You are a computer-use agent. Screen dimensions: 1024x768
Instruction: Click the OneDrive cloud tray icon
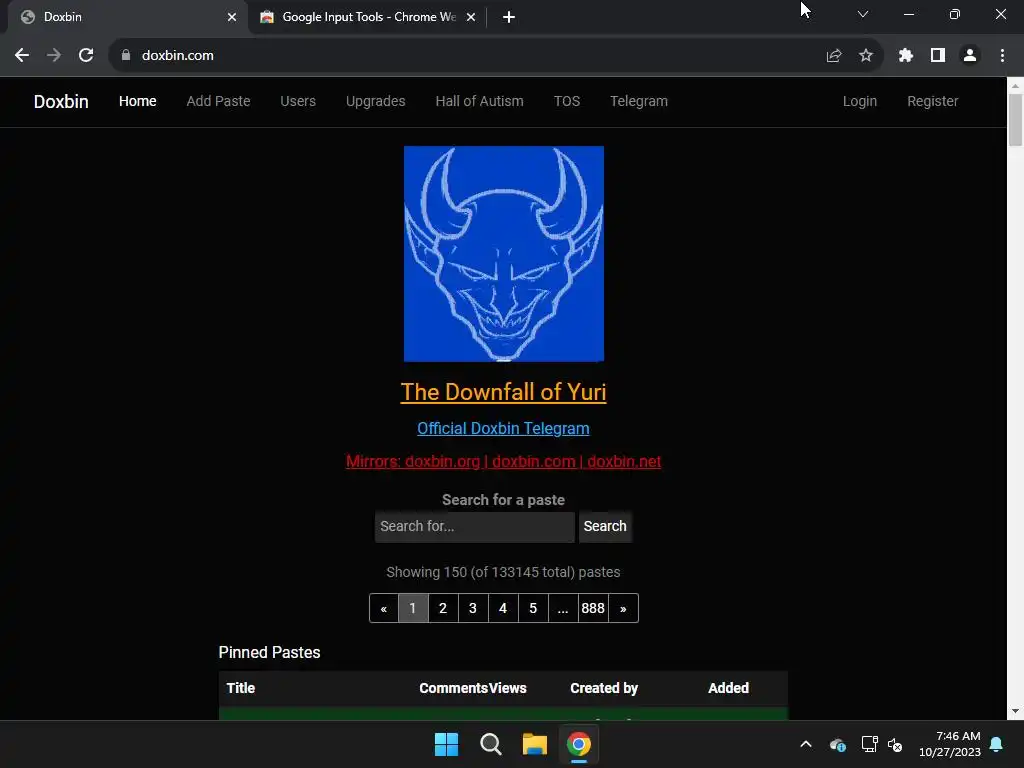[838, 744]
